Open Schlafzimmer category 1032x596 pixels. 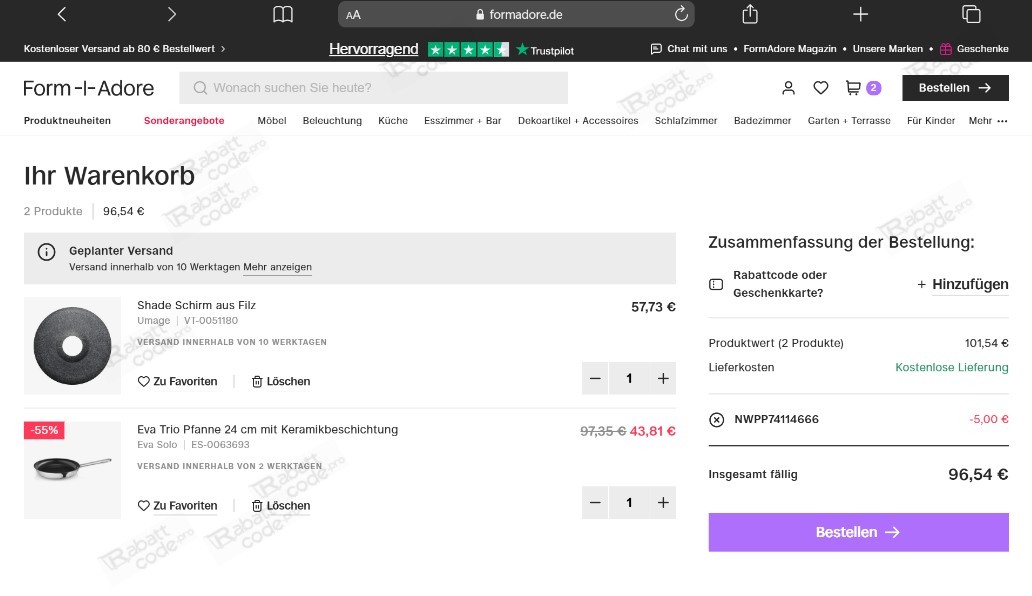(686, 120)
